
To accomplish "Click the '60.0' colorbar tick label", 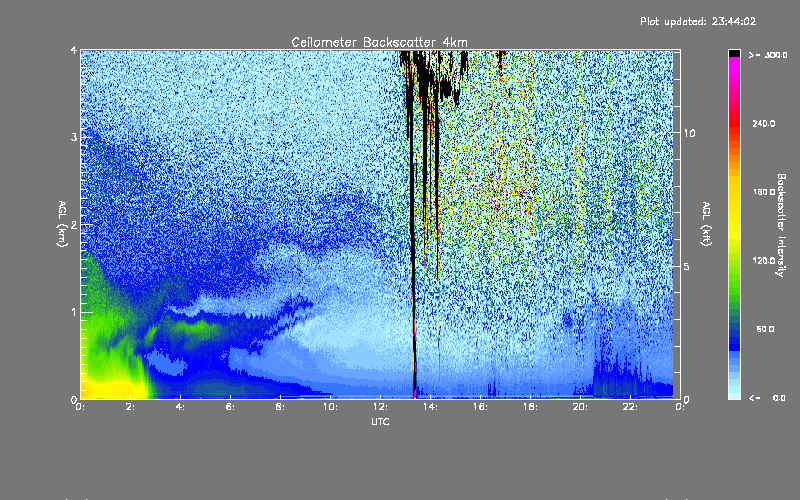I will [x=765, y=329].
